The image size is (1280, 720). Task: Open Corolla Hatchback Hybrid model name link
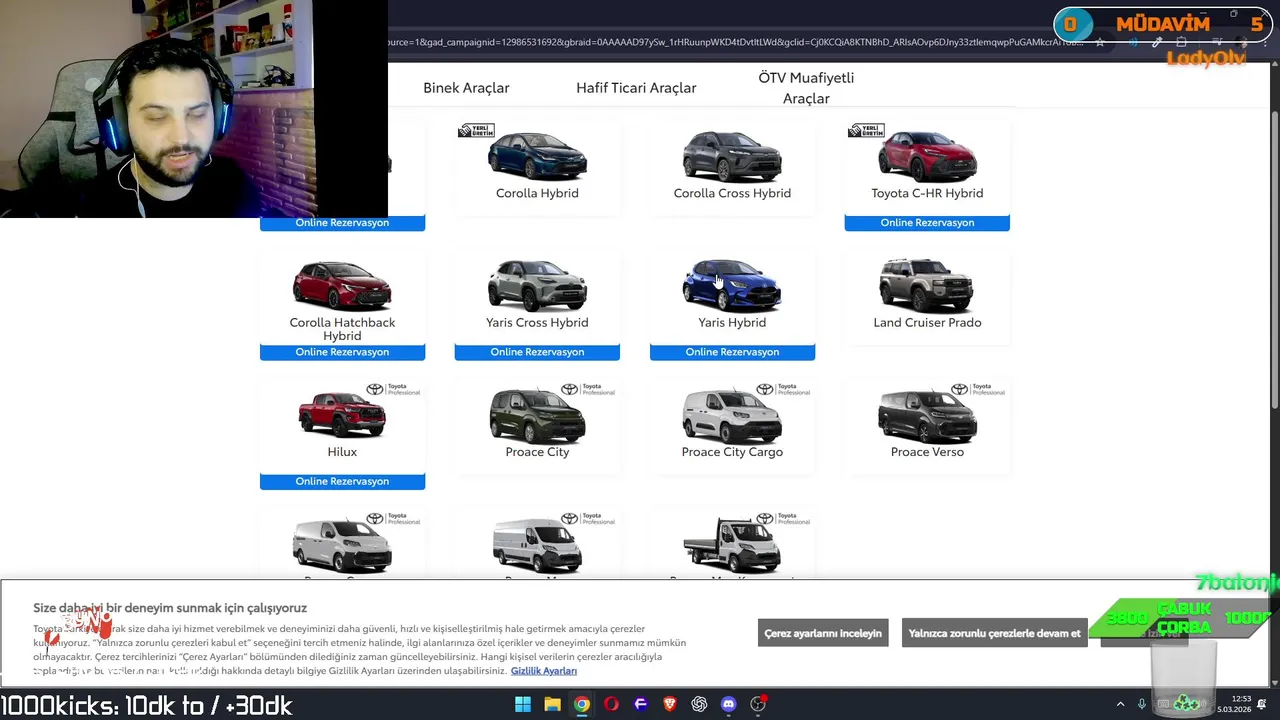342,329
